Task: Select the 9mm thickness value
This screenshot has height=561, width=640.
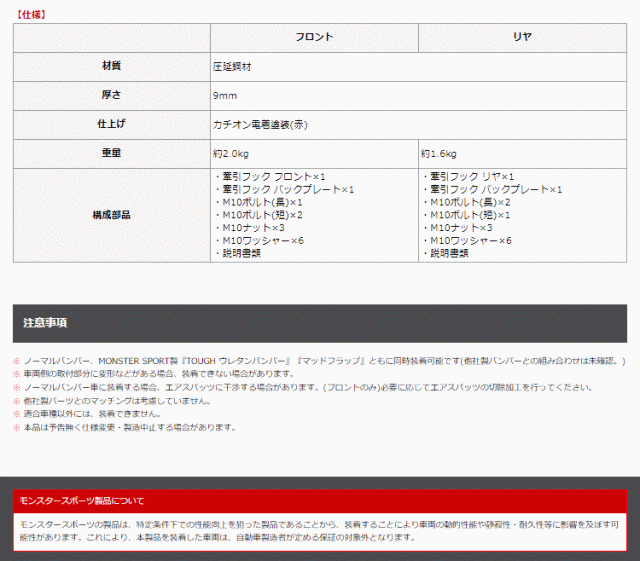Action: [x=223, y=95]
